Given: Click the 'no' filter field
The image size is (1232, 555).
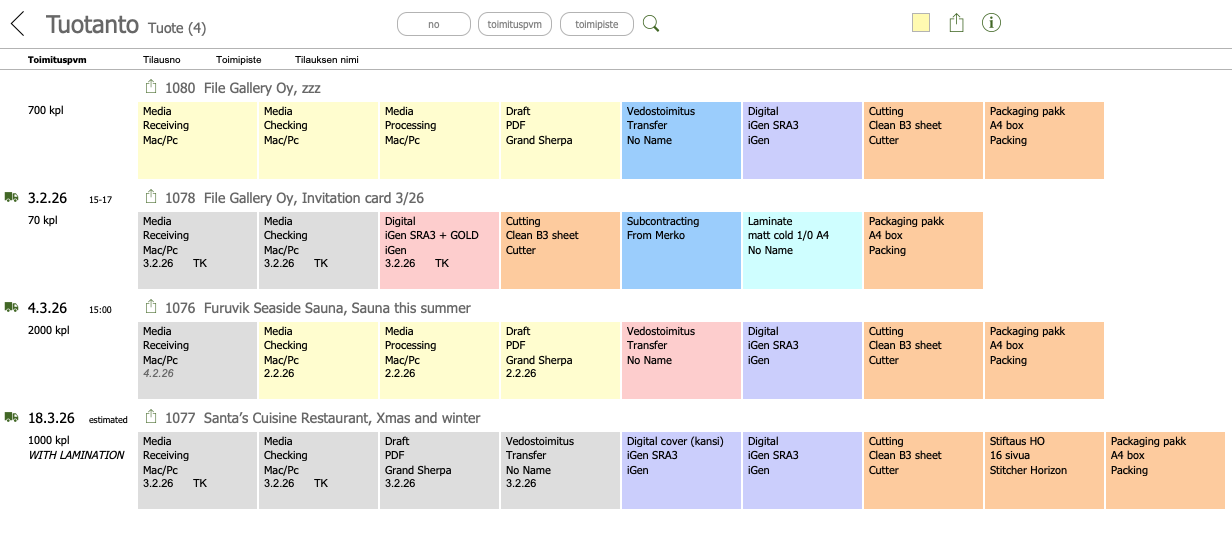Looking at the screenshot, I should pos(434,24).
